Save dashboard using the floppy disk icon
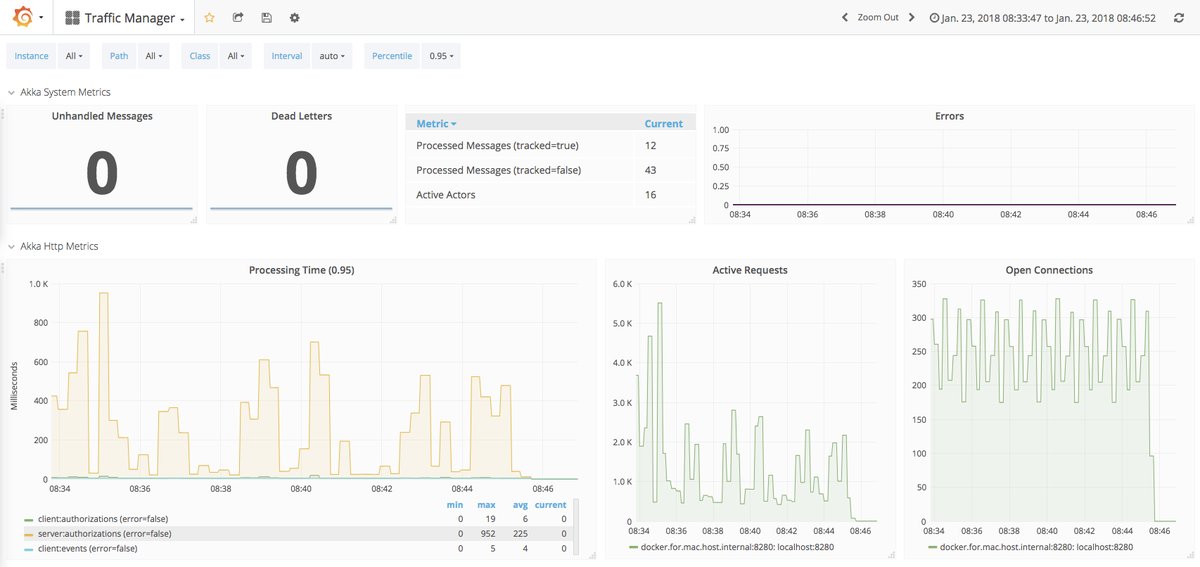The width and height of the screenshot is (1200, 567). coord(266,18)
